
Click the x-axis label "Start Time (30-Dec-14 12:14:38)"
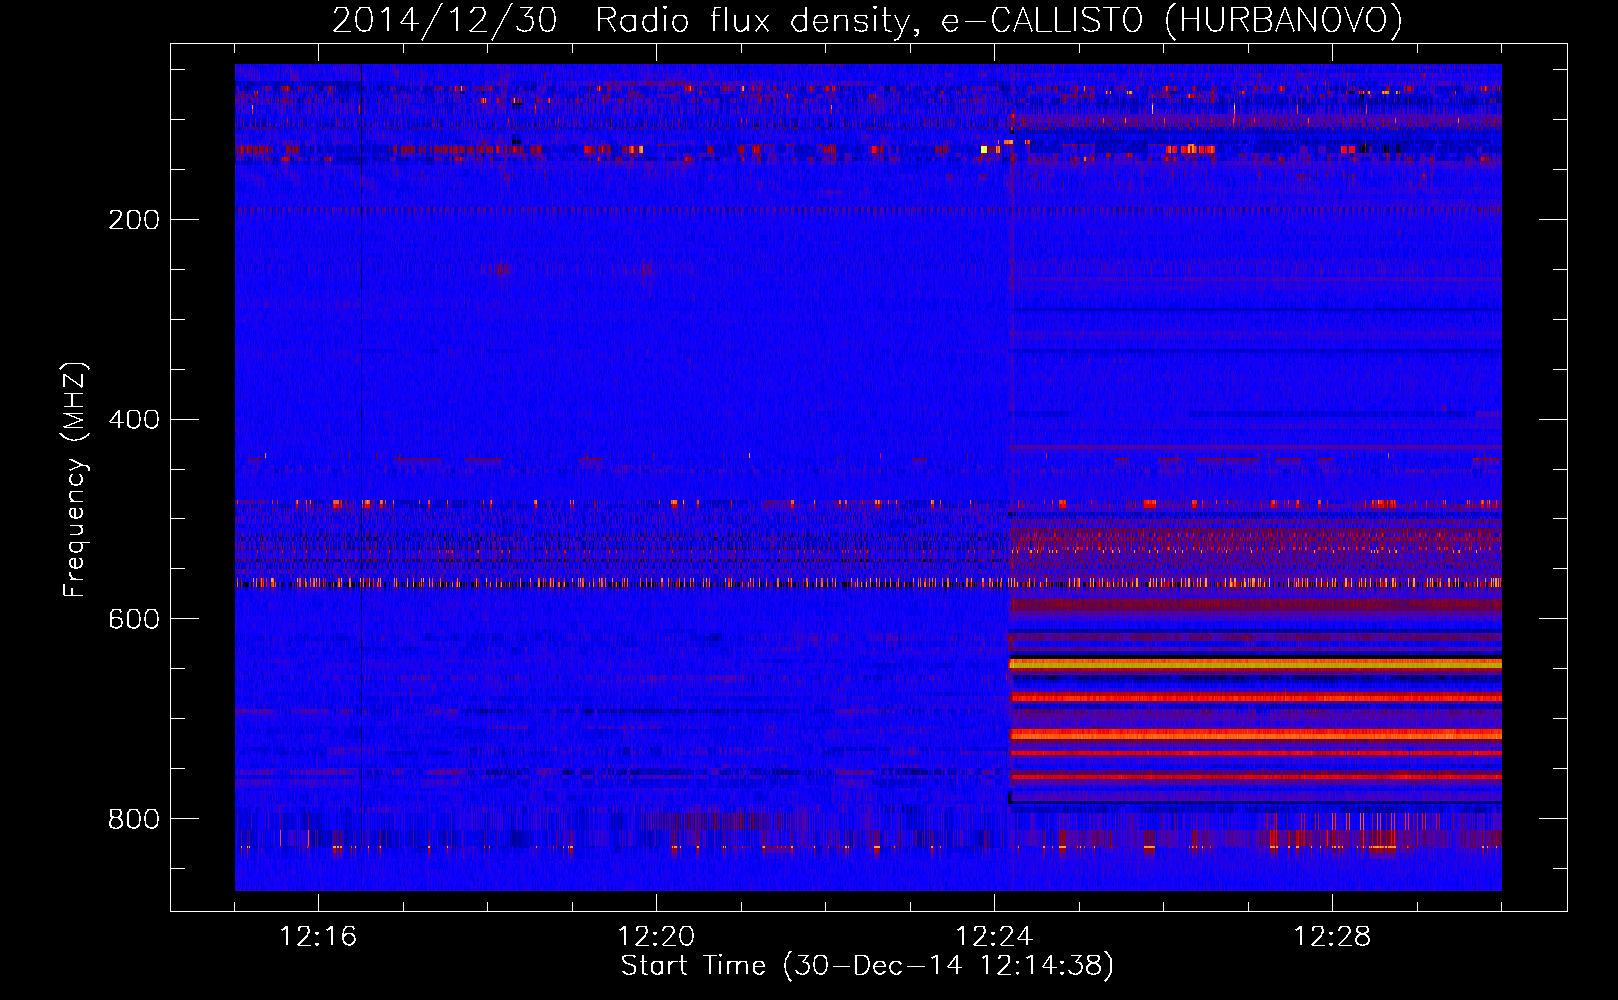click(867, 966)
